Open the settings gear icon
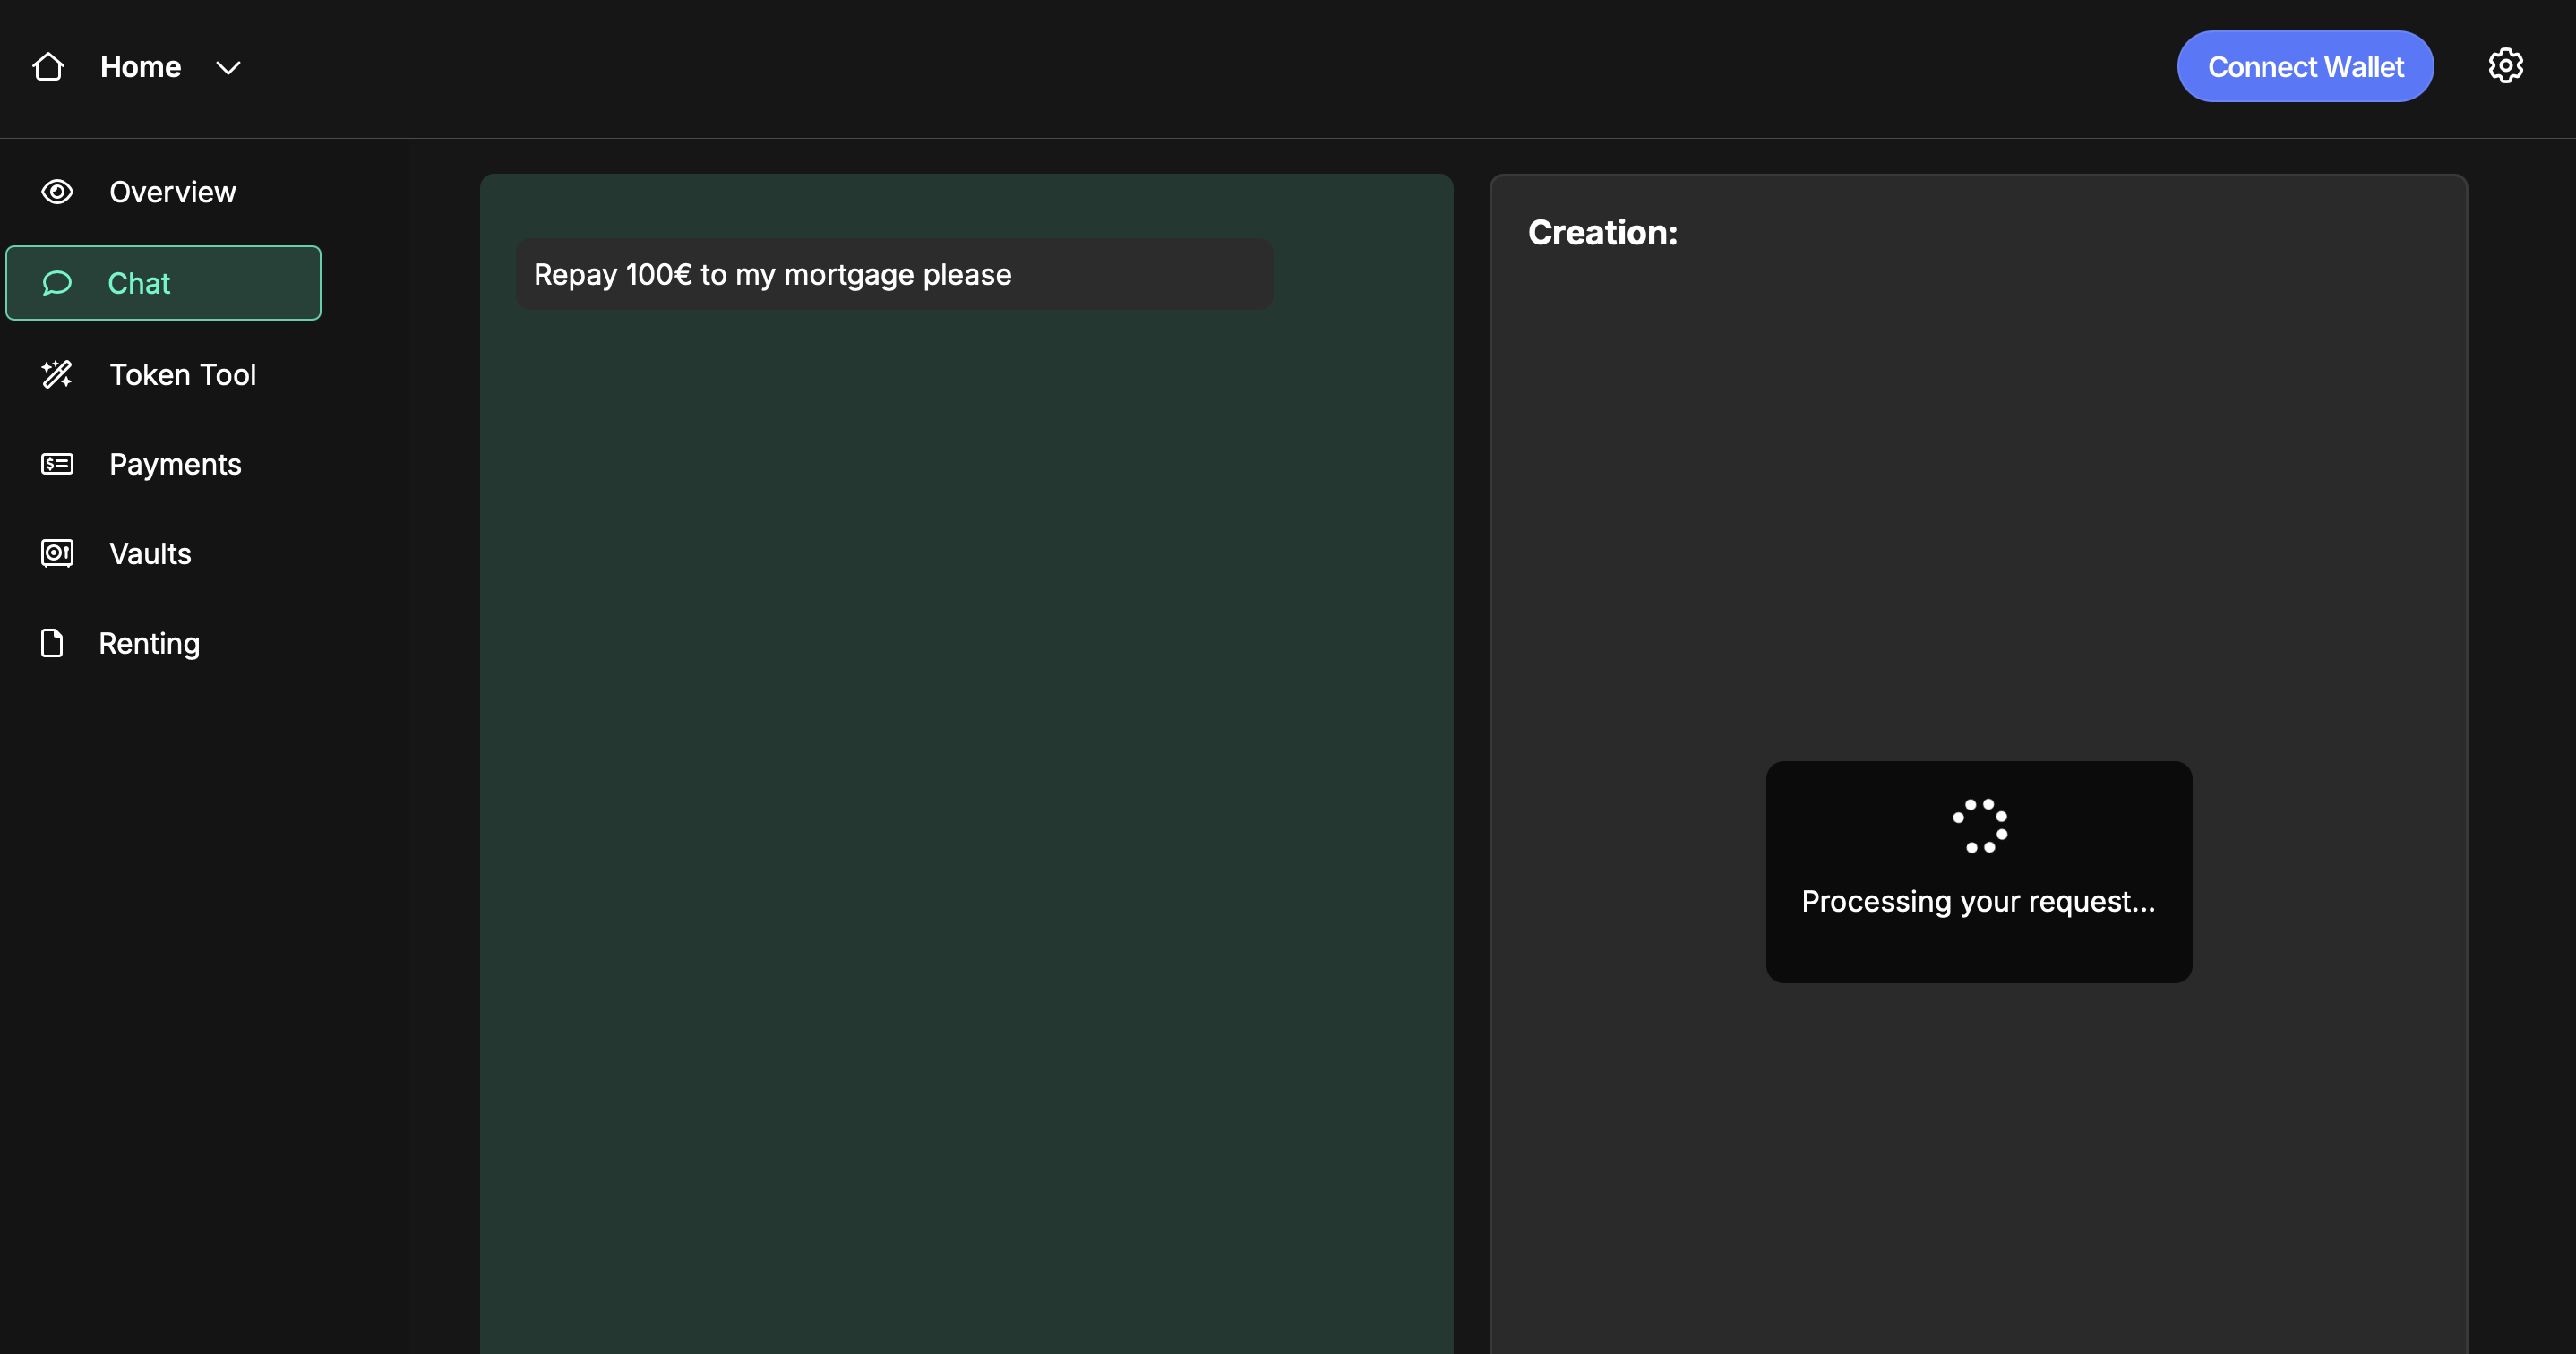2576x1354 pixels. tap(2505, 66)
